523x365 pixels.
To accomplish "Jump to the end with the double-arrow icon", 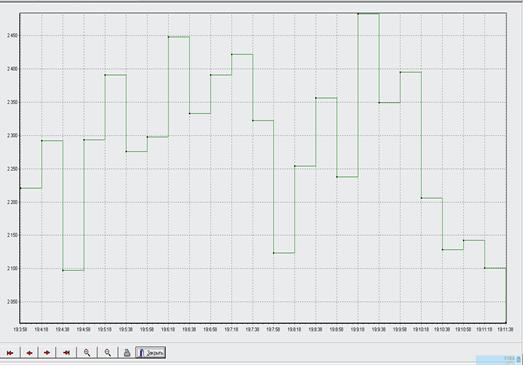I will [66, 353].
